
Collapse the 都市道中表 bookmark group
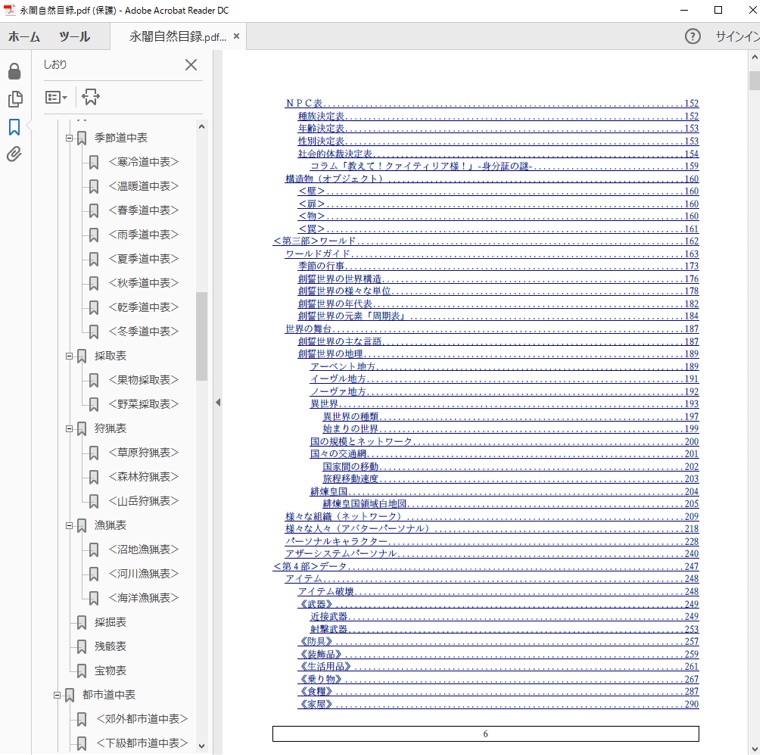pos(57,695)
